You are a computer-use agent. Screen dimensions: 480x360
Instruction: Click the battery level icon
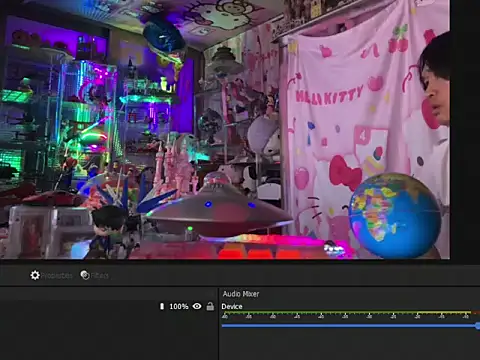(162, 306)
